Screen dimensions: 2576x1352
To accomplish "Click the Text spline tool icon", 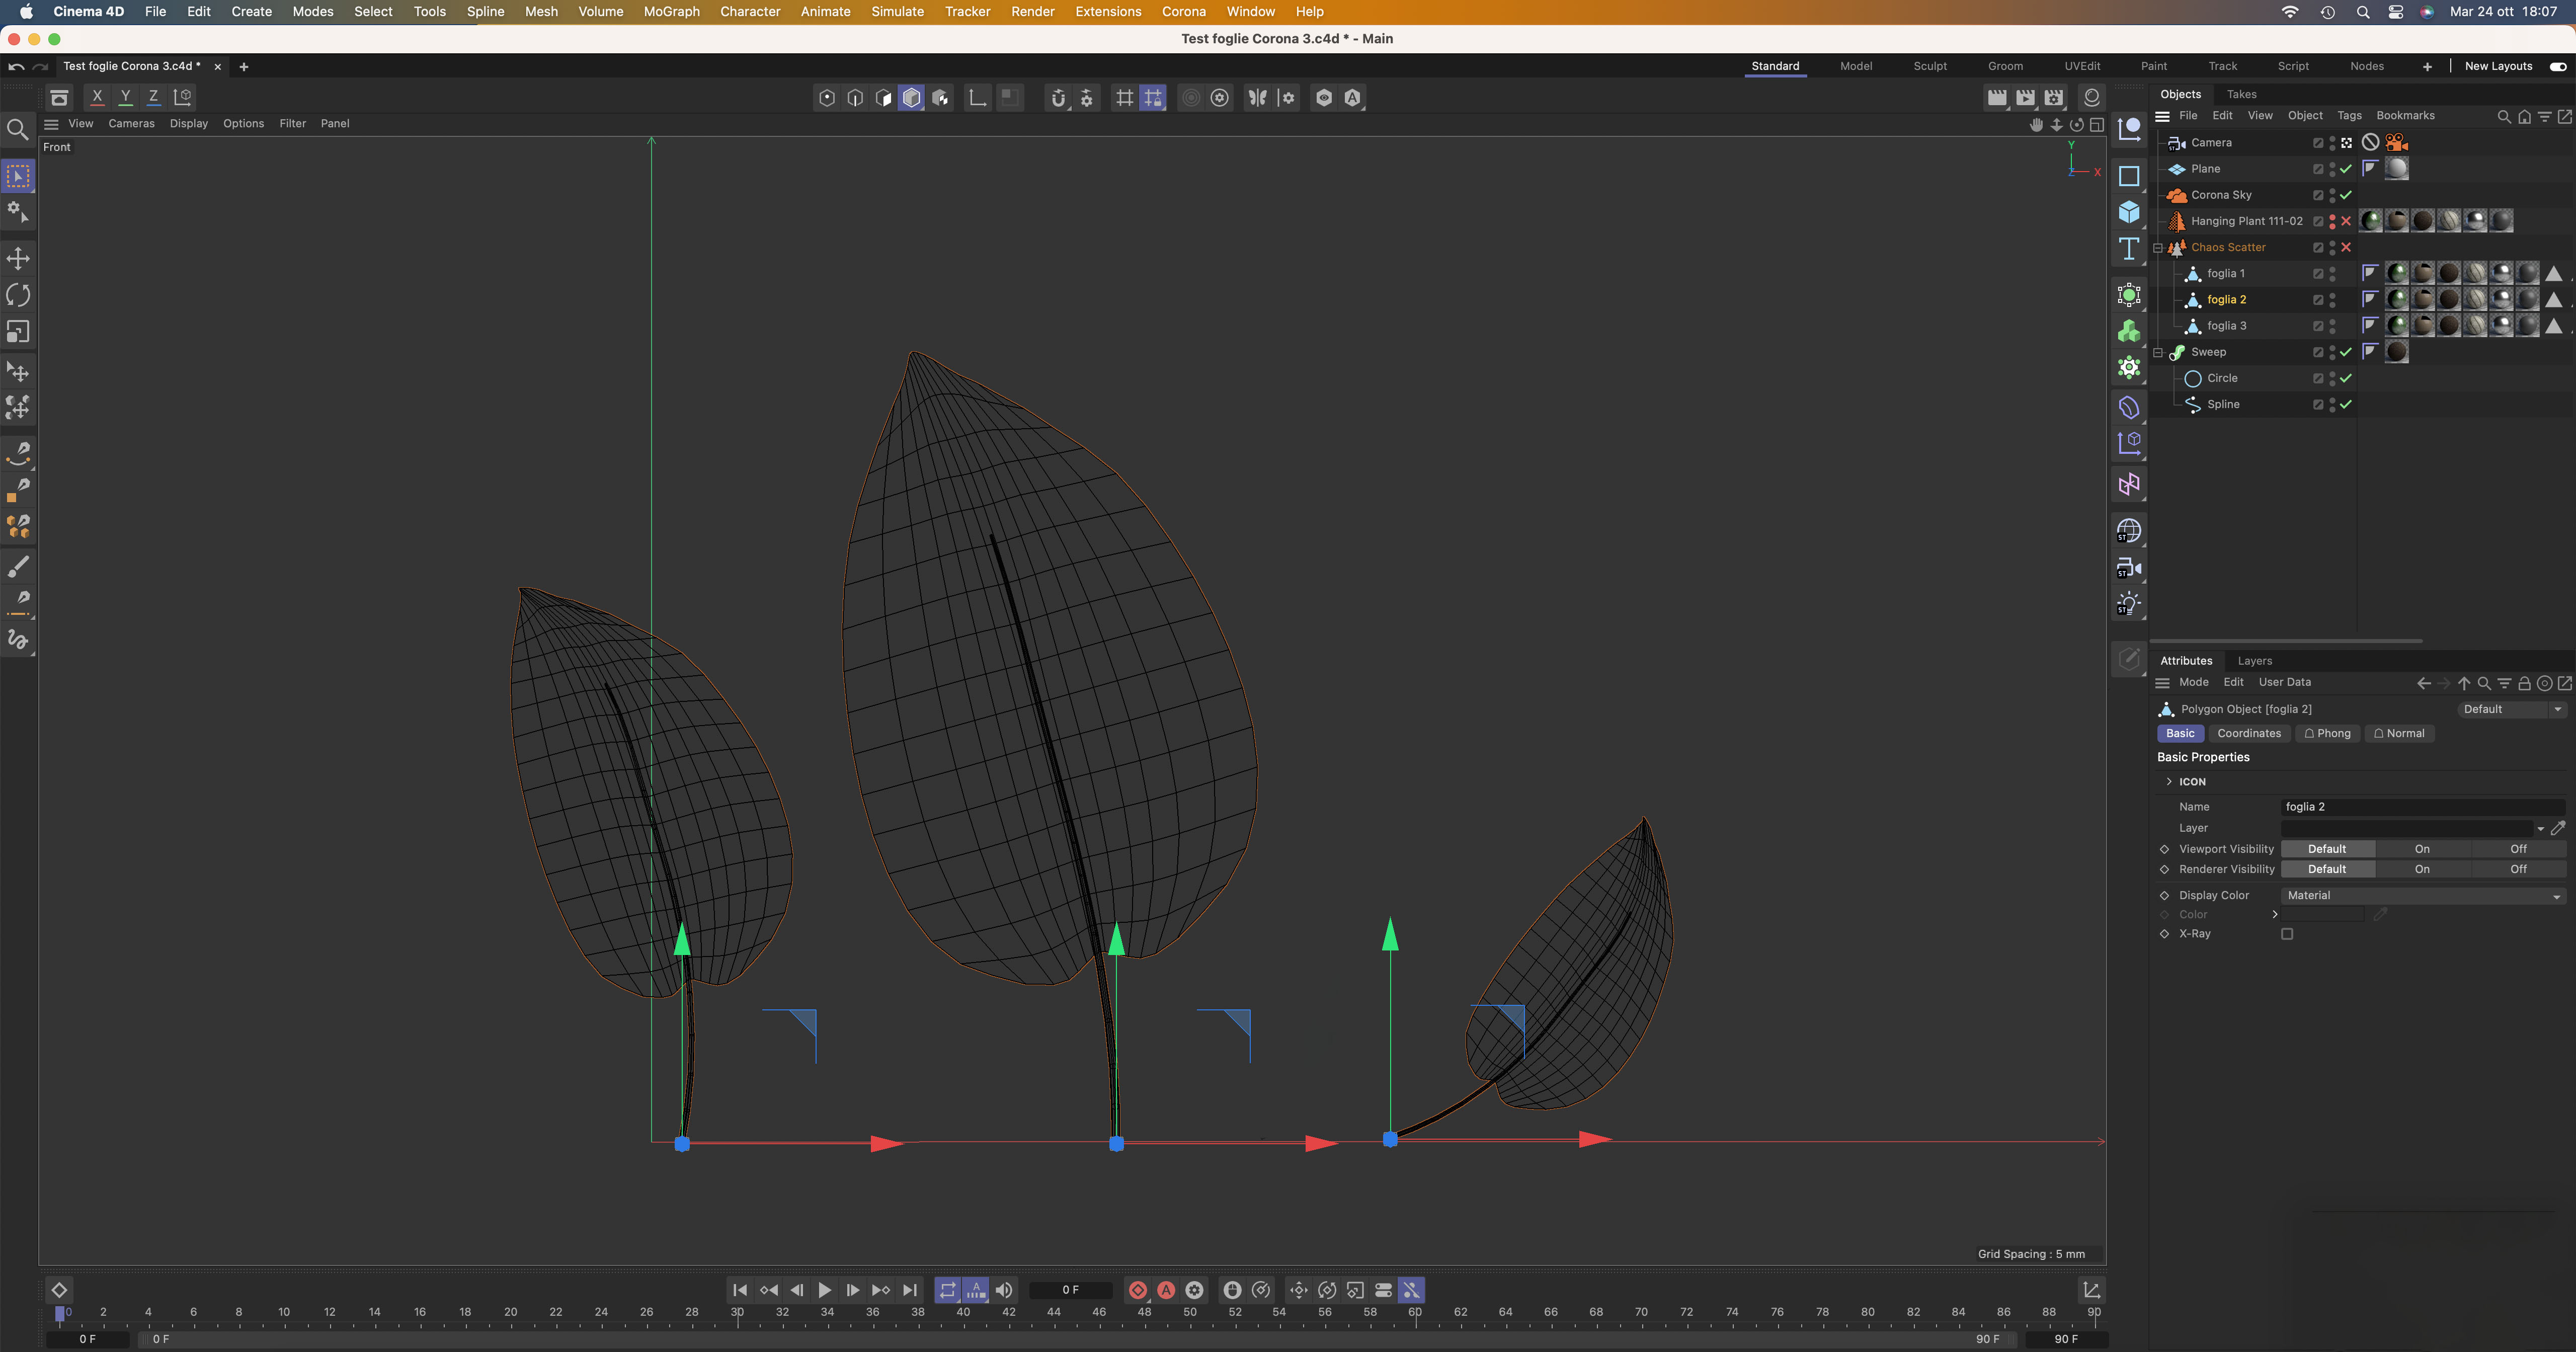I will [2129, 249].
